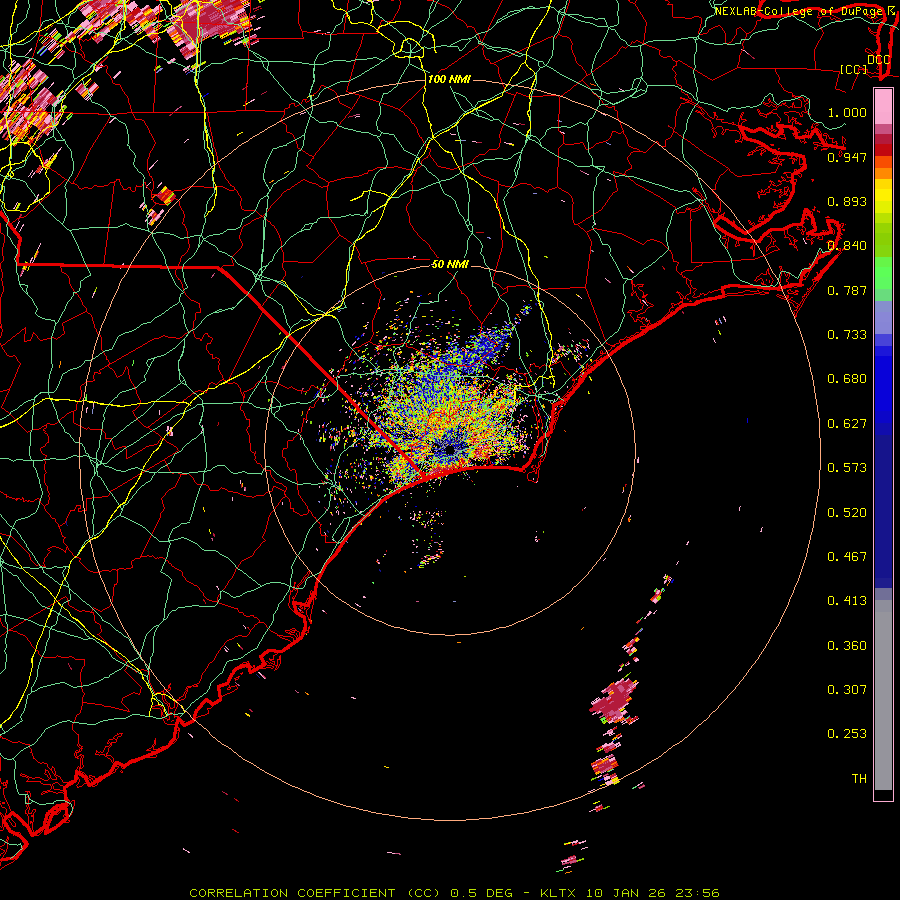The image size is (900, 900).
Task: Select the 0.307 scale label
Action: click(847, 690)
